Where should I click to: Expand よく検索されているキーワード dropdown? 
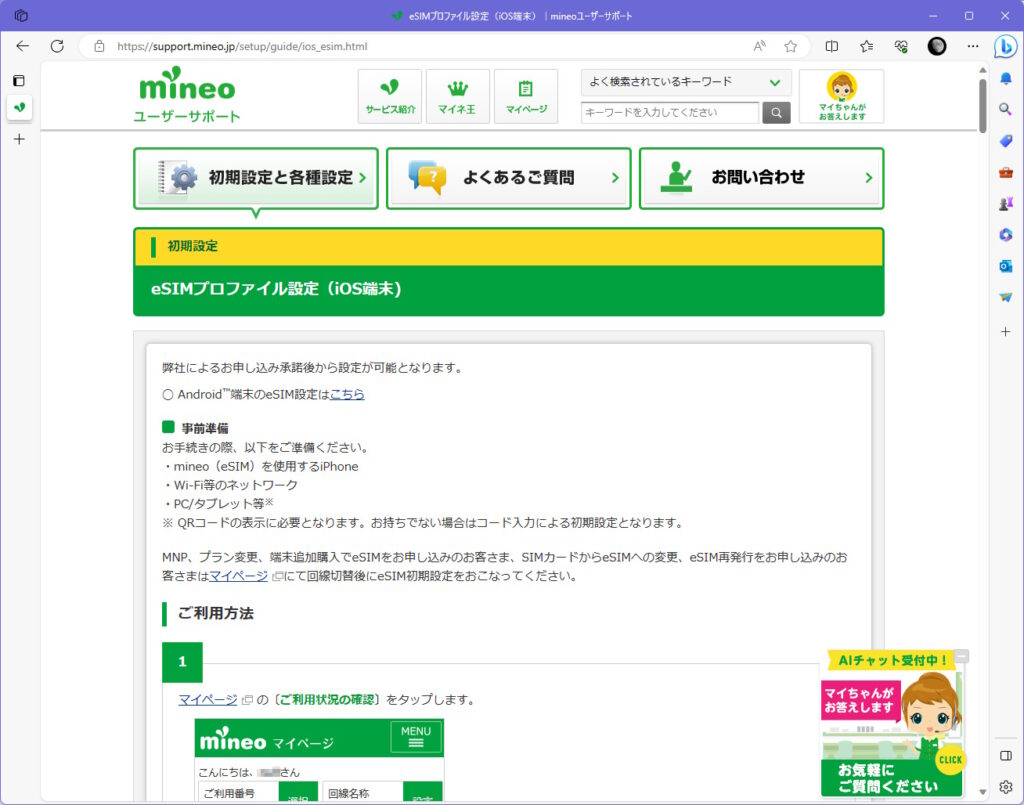686,82
